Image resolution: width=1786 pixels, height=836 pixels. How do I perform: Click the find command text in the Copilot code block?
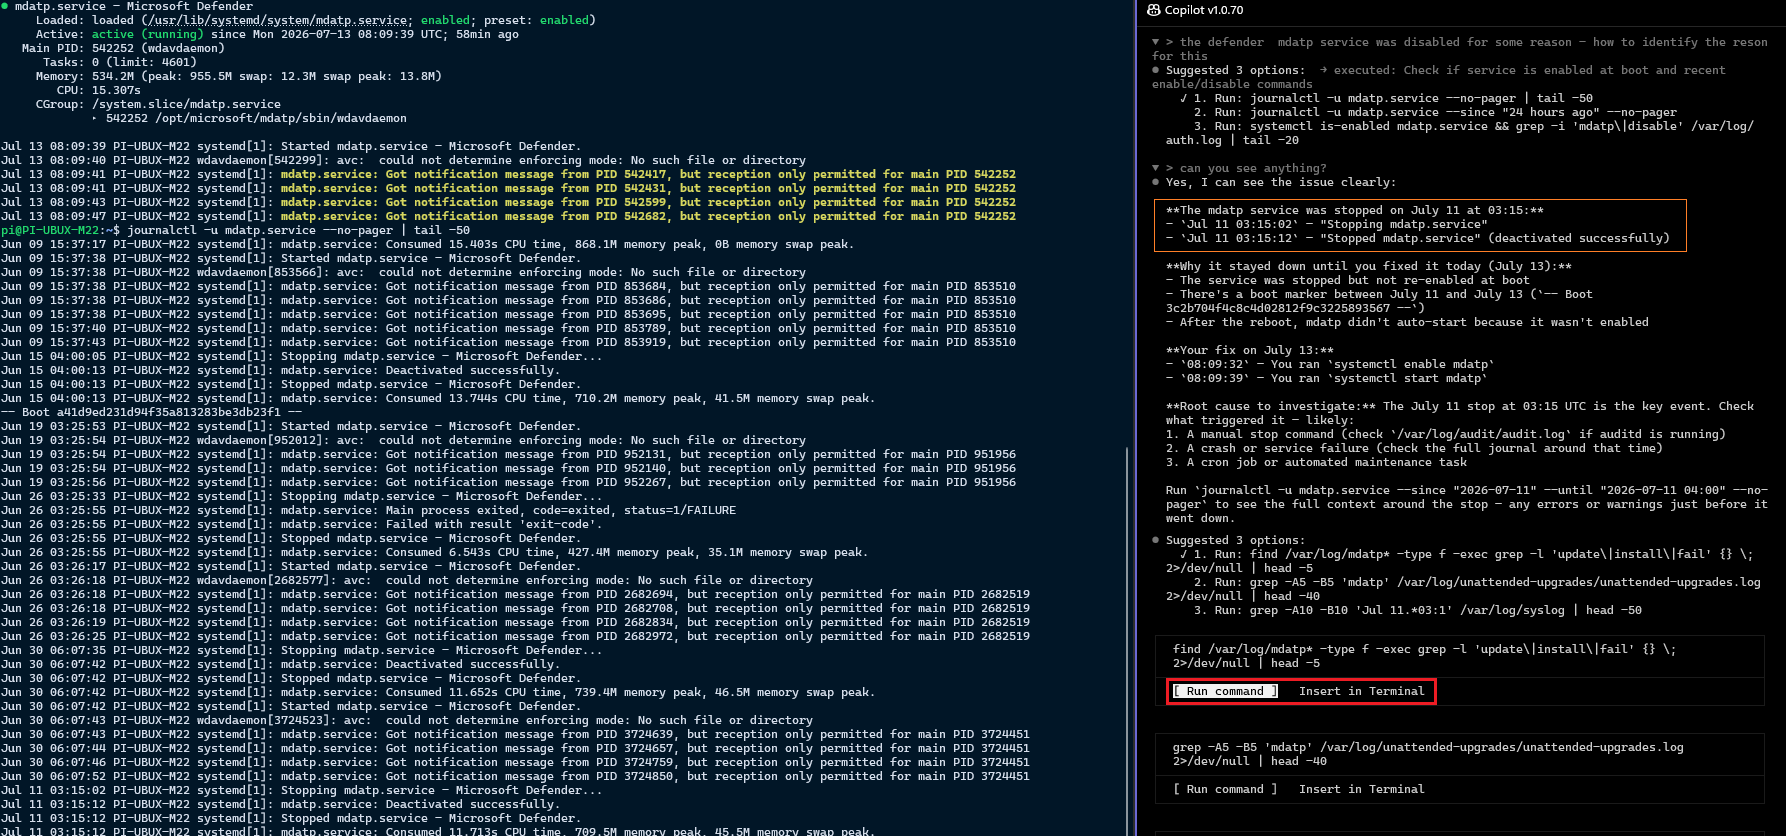tap(1424, 656)
